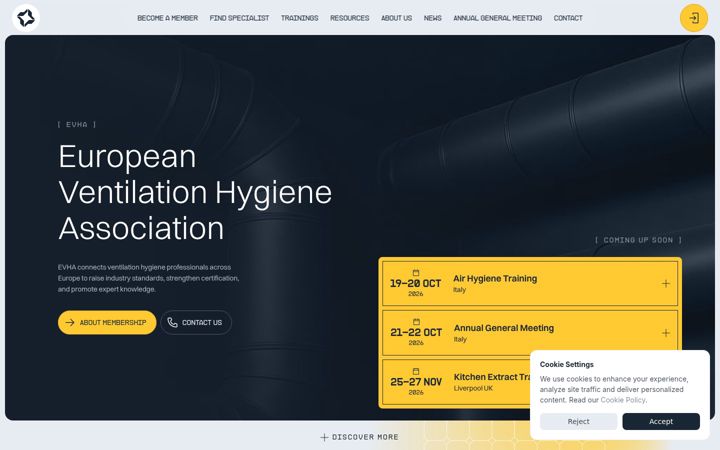Go to News navigation item
Viewport: 720px width, 450px height.
pos(433,18)
